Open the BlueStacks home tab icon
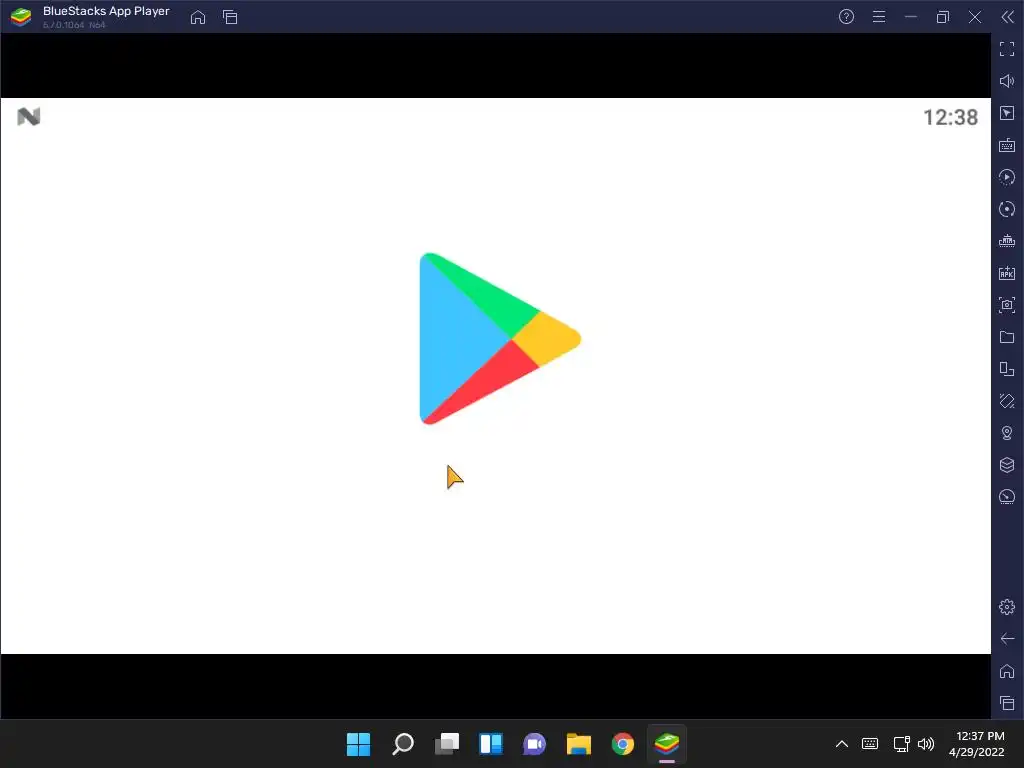This screenshot has height=768, width=1024. (x=198, y=17)
